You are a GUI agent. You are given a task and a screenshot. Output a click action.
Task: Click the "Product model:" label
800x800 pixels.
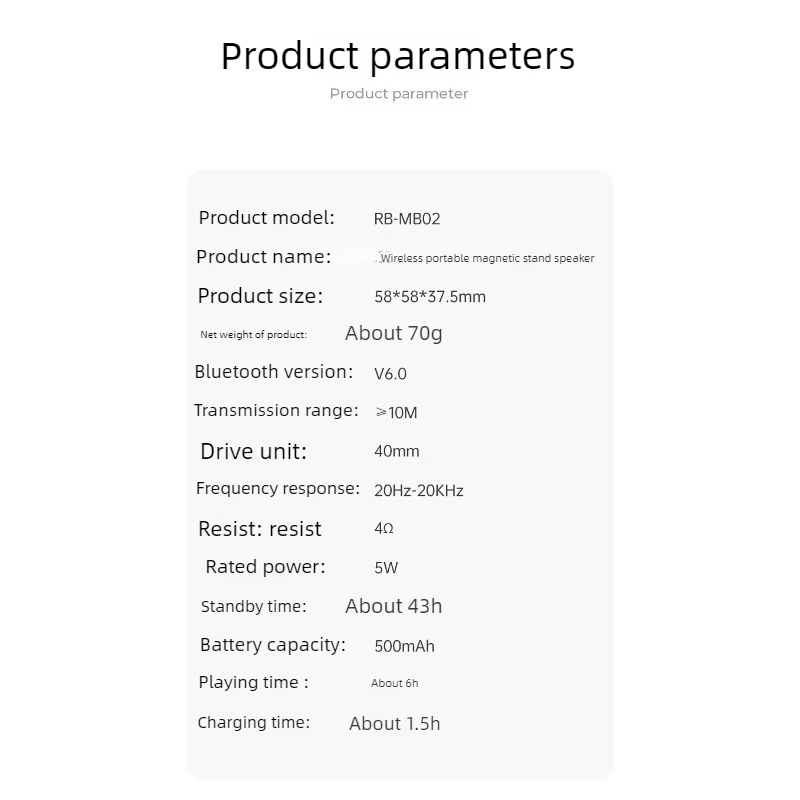266,218
